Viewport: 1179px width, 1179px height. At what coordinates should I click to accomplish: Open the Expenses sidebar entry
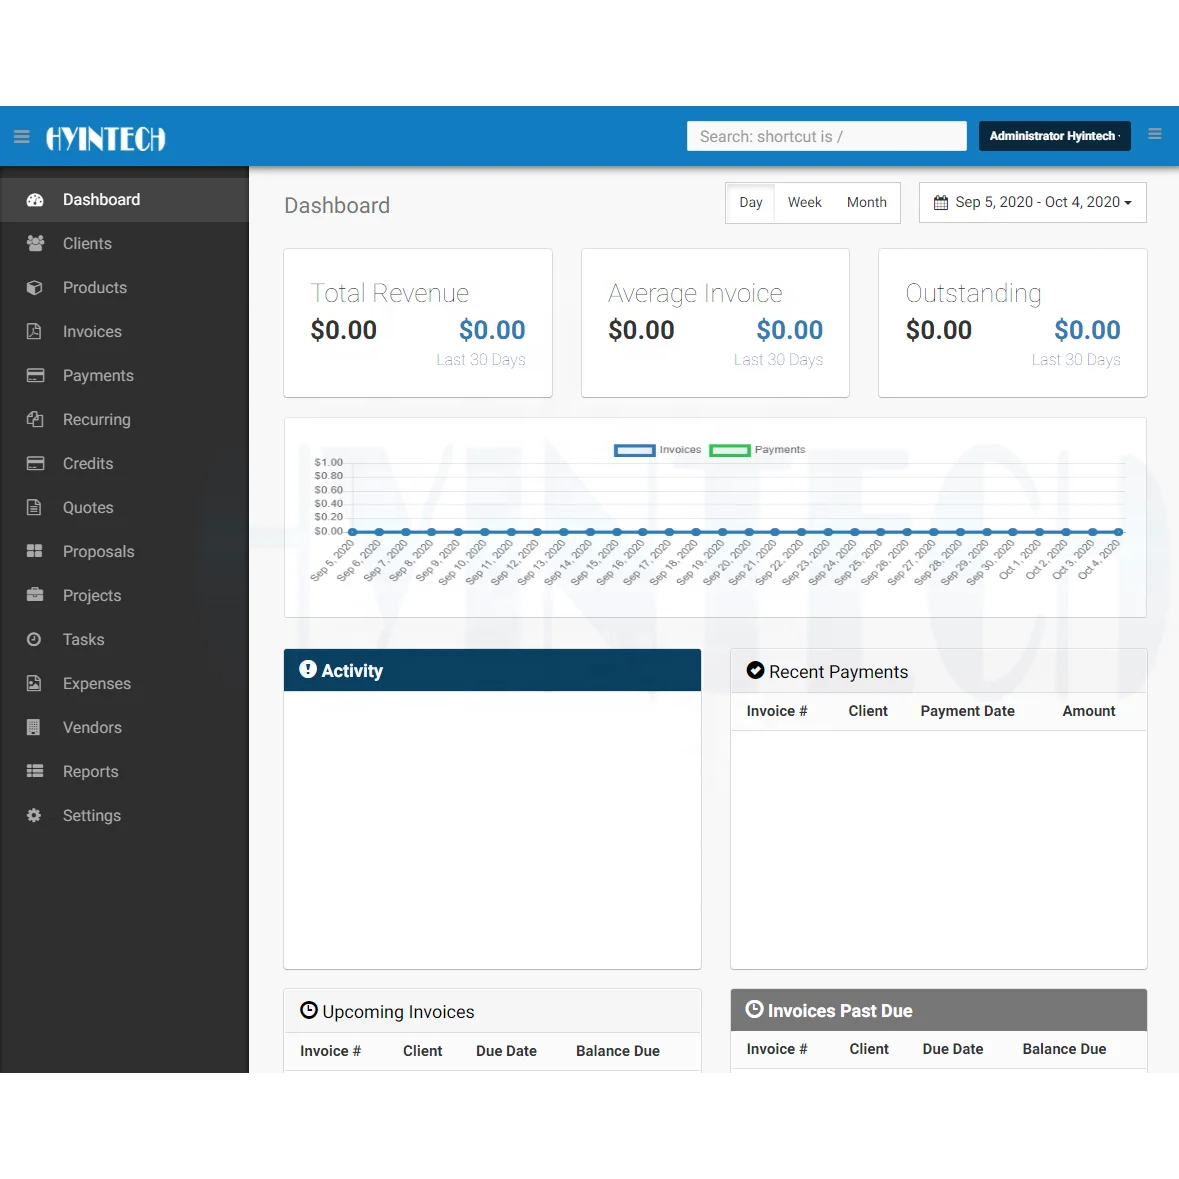tap(124, 683)
